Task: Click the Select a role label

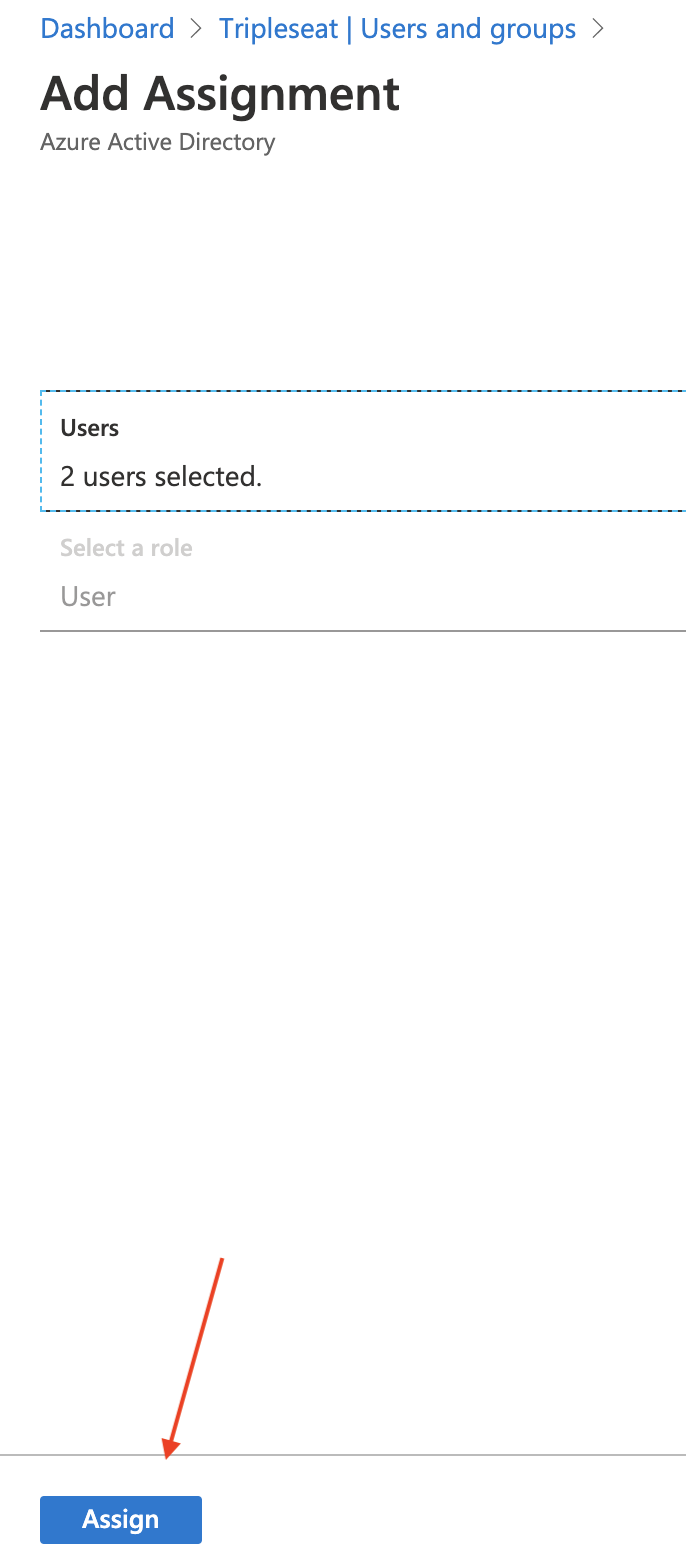Action: click(x=126, y=548)
